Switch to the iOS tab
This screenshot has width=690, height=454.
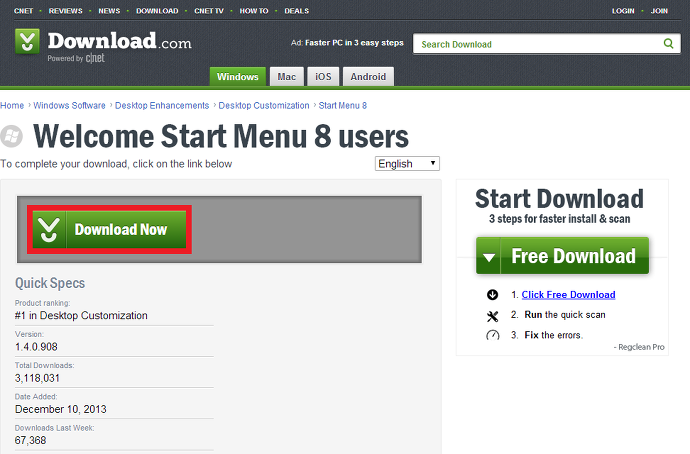pos(323,77)
